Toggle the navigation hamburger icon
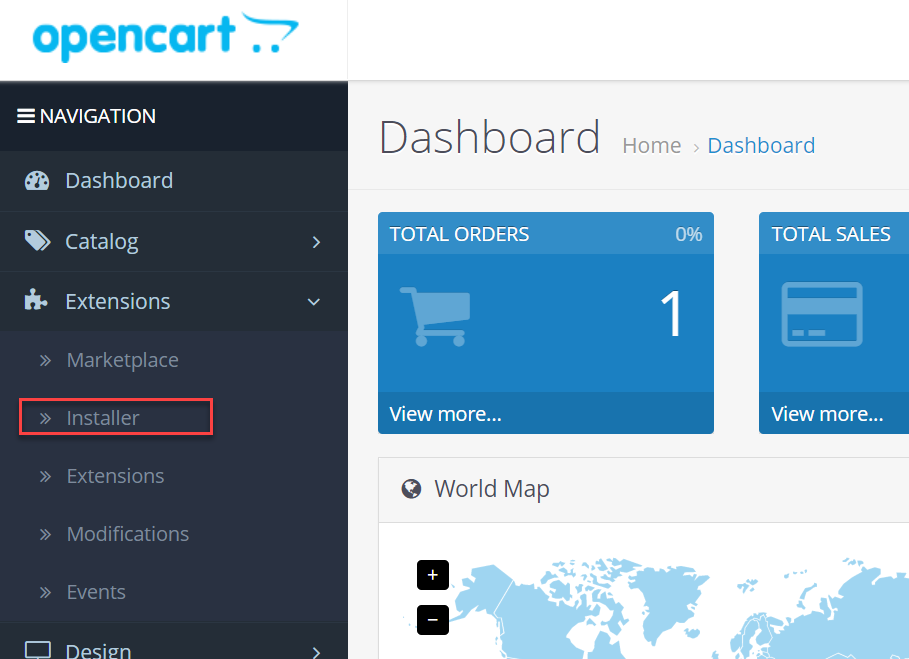 coord(26,116)
